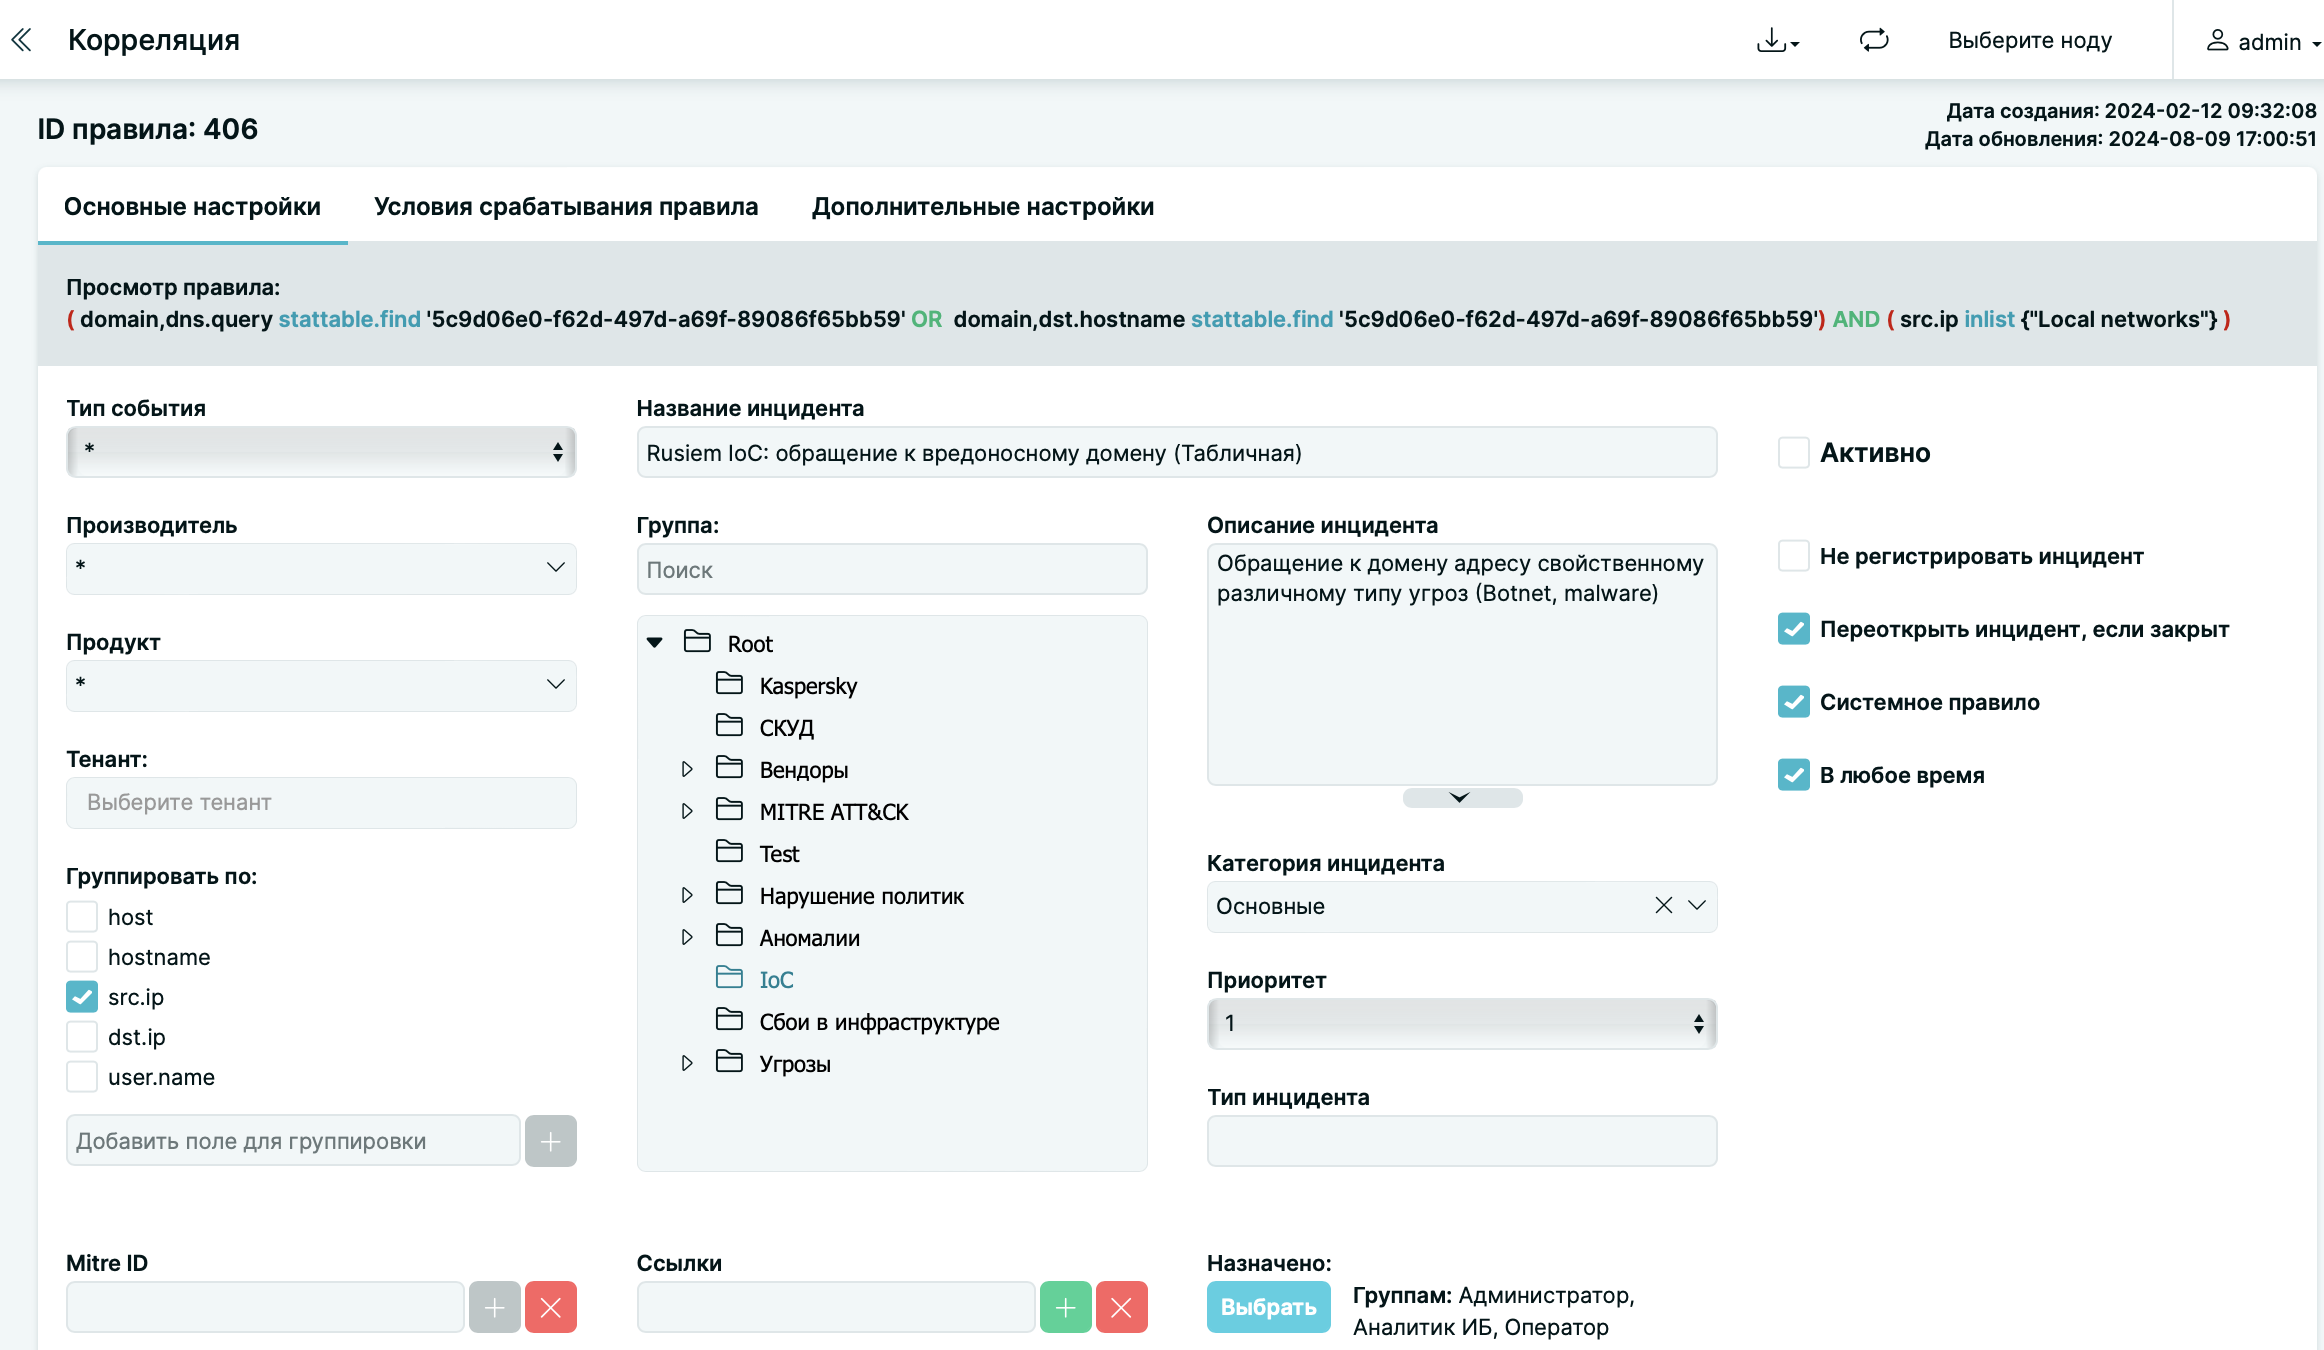This screenshot has width=2324, height=1350.
Task: Open the Приоритет selector
Action: 1461,1023
